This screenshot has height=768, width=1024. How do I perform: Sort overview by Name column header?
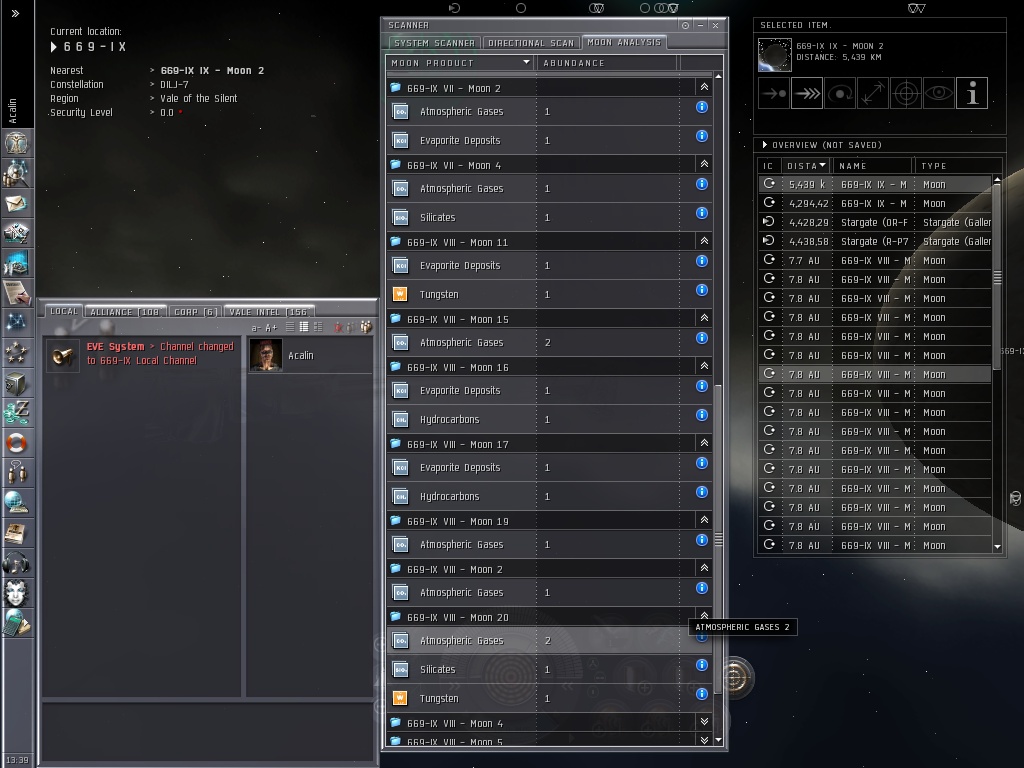(x=872, y=166)
